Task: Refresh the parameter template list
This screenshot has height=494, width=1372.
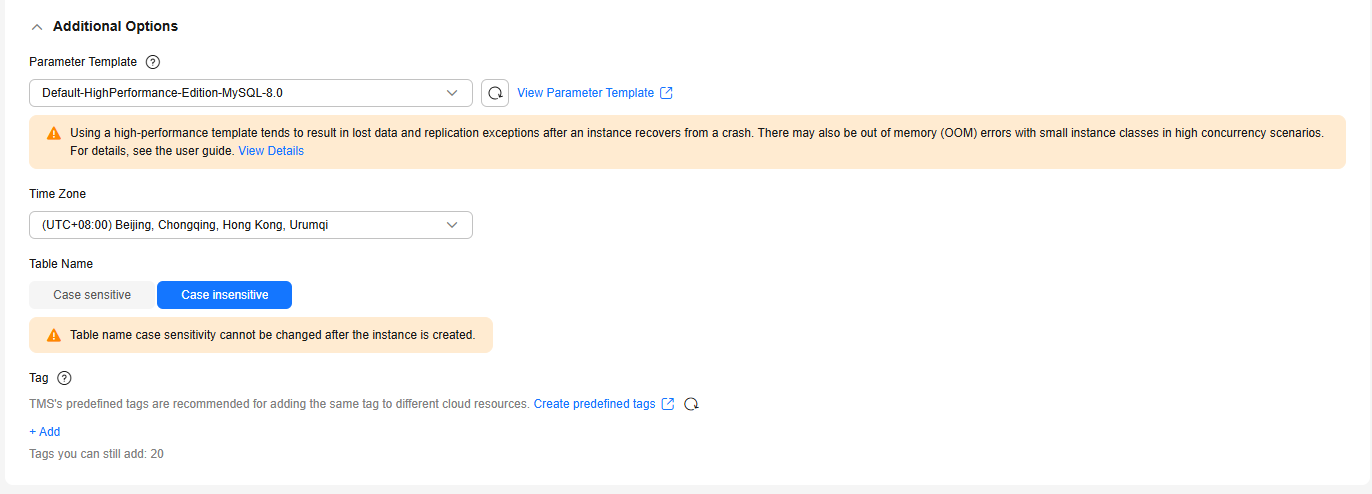Action: pyautogui.click(x=495, y=93)
